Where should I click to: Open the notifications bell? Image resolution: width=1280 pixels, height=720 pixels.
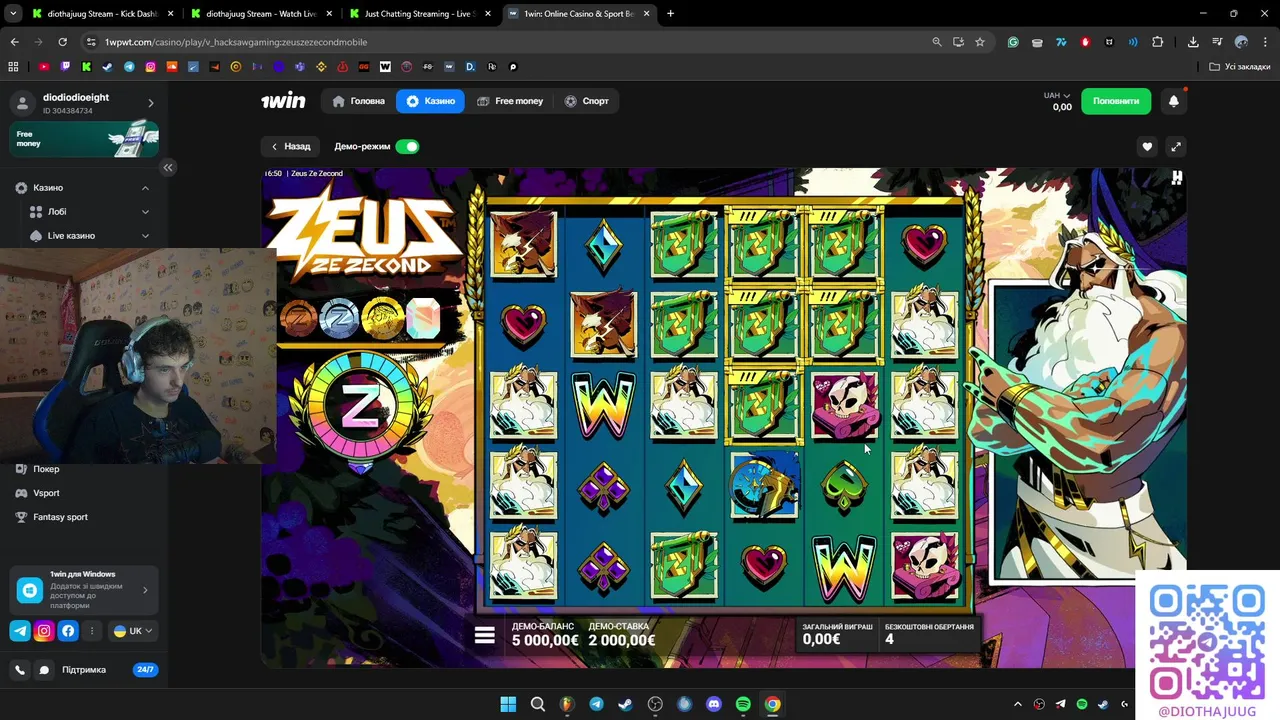pos(1174,101)
